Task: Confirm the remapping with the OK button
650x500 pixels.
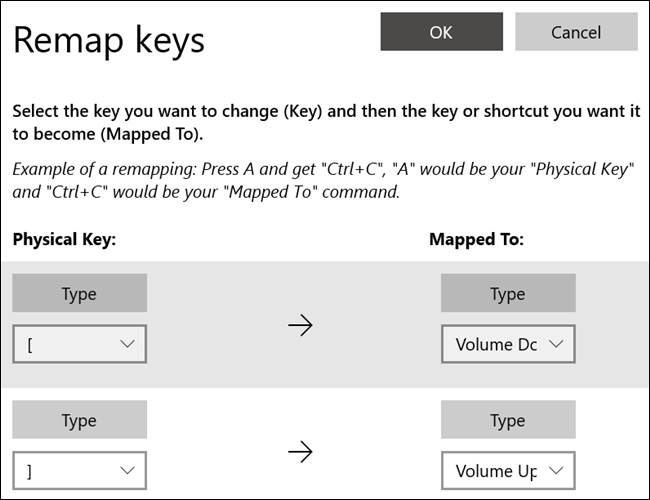Action: [441, 32]
